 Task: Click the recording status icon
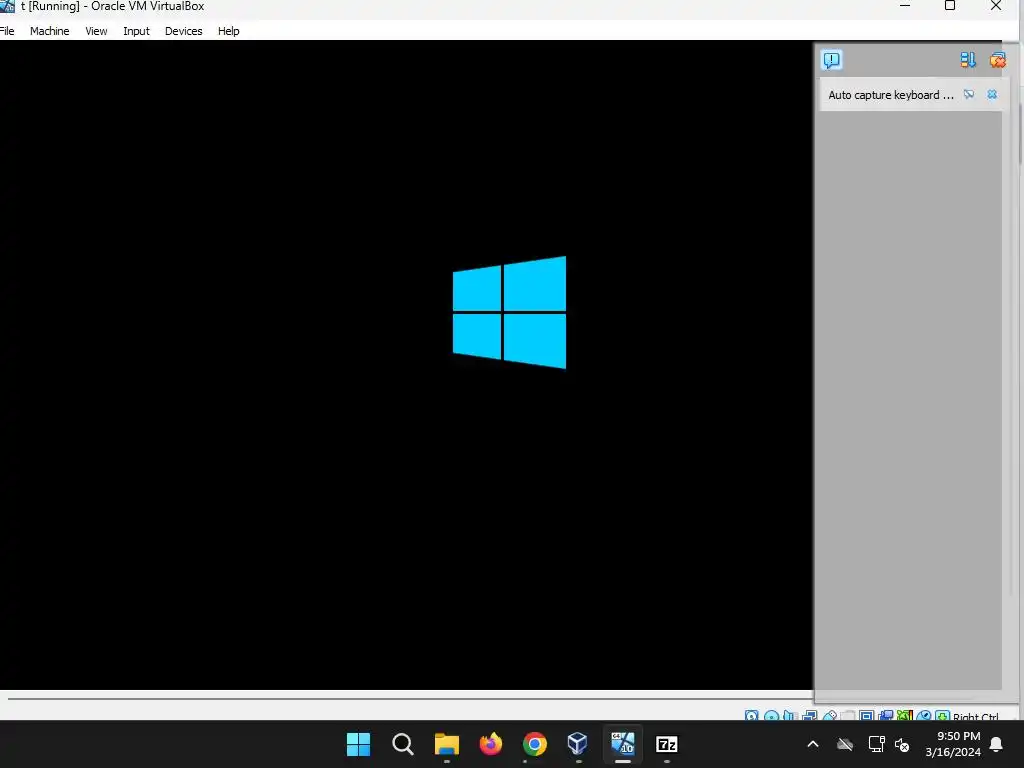[x=886, y=716]
